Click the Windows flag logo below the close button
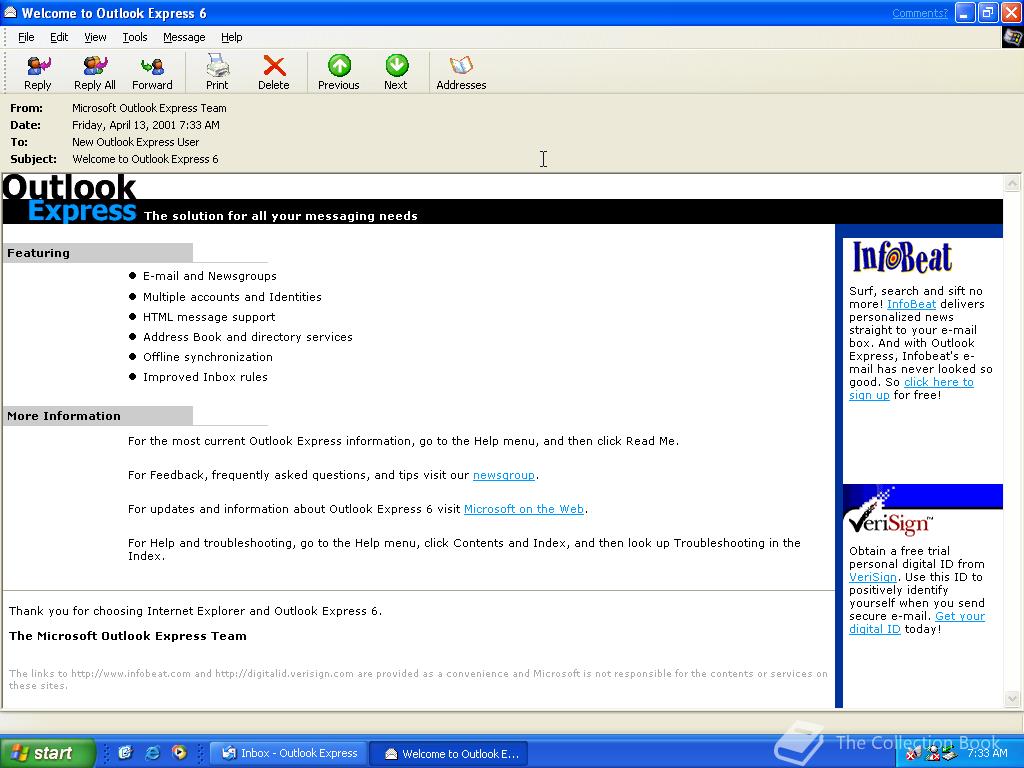The width and height of the screenshot is (1024, 768). pos(1012,37)
